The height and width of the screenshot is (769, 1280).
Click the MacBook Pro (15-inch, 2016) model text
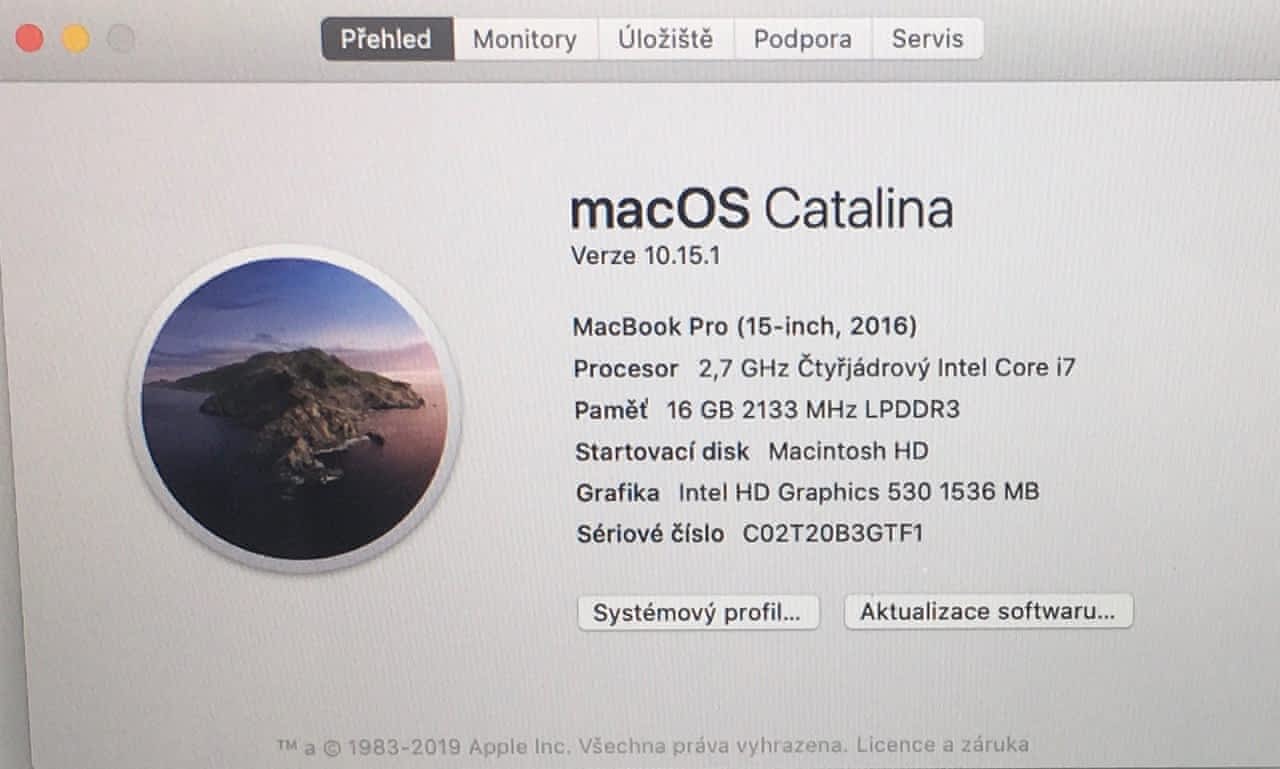point(744,326)
